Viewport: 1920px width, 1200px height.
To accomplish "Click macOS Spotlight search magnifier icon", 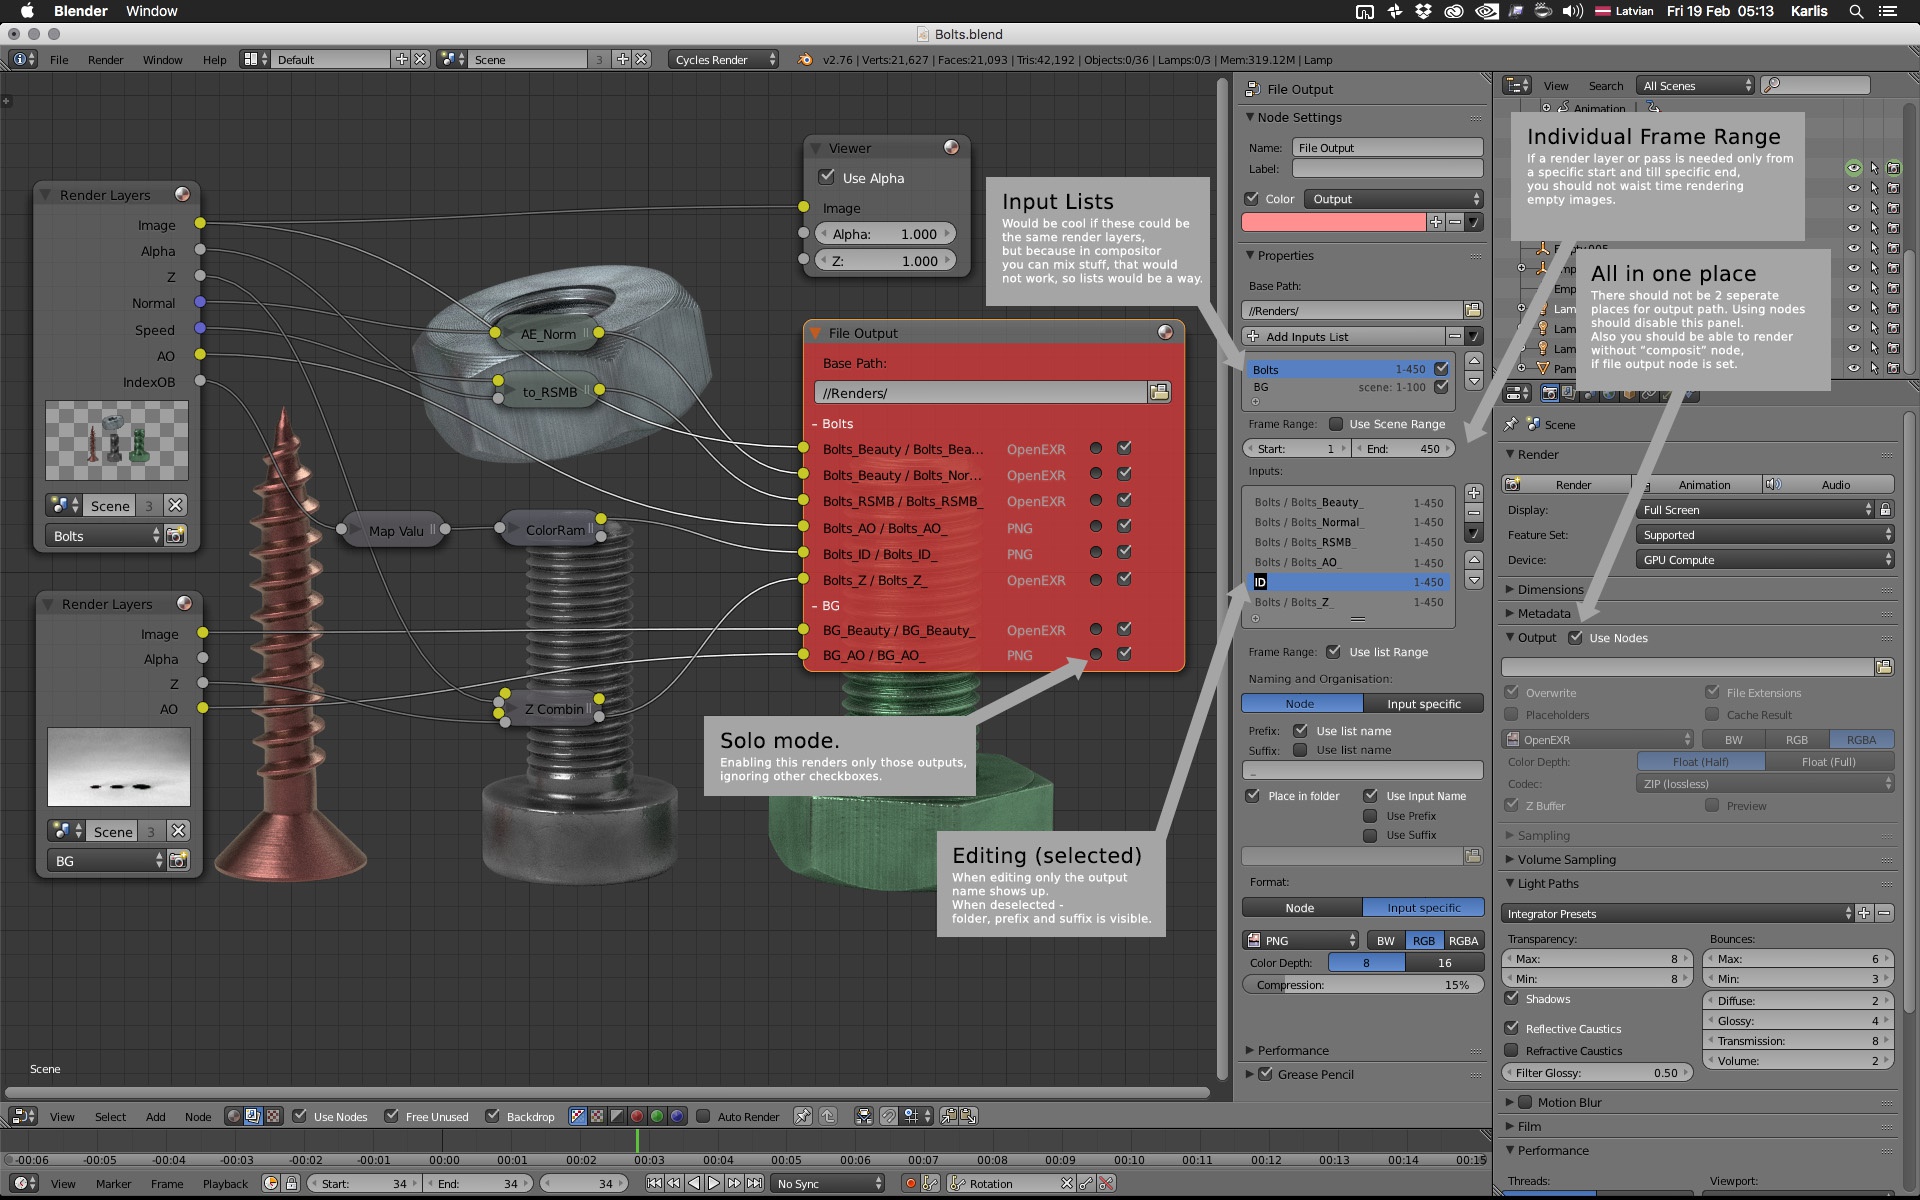I will 1856,11.
